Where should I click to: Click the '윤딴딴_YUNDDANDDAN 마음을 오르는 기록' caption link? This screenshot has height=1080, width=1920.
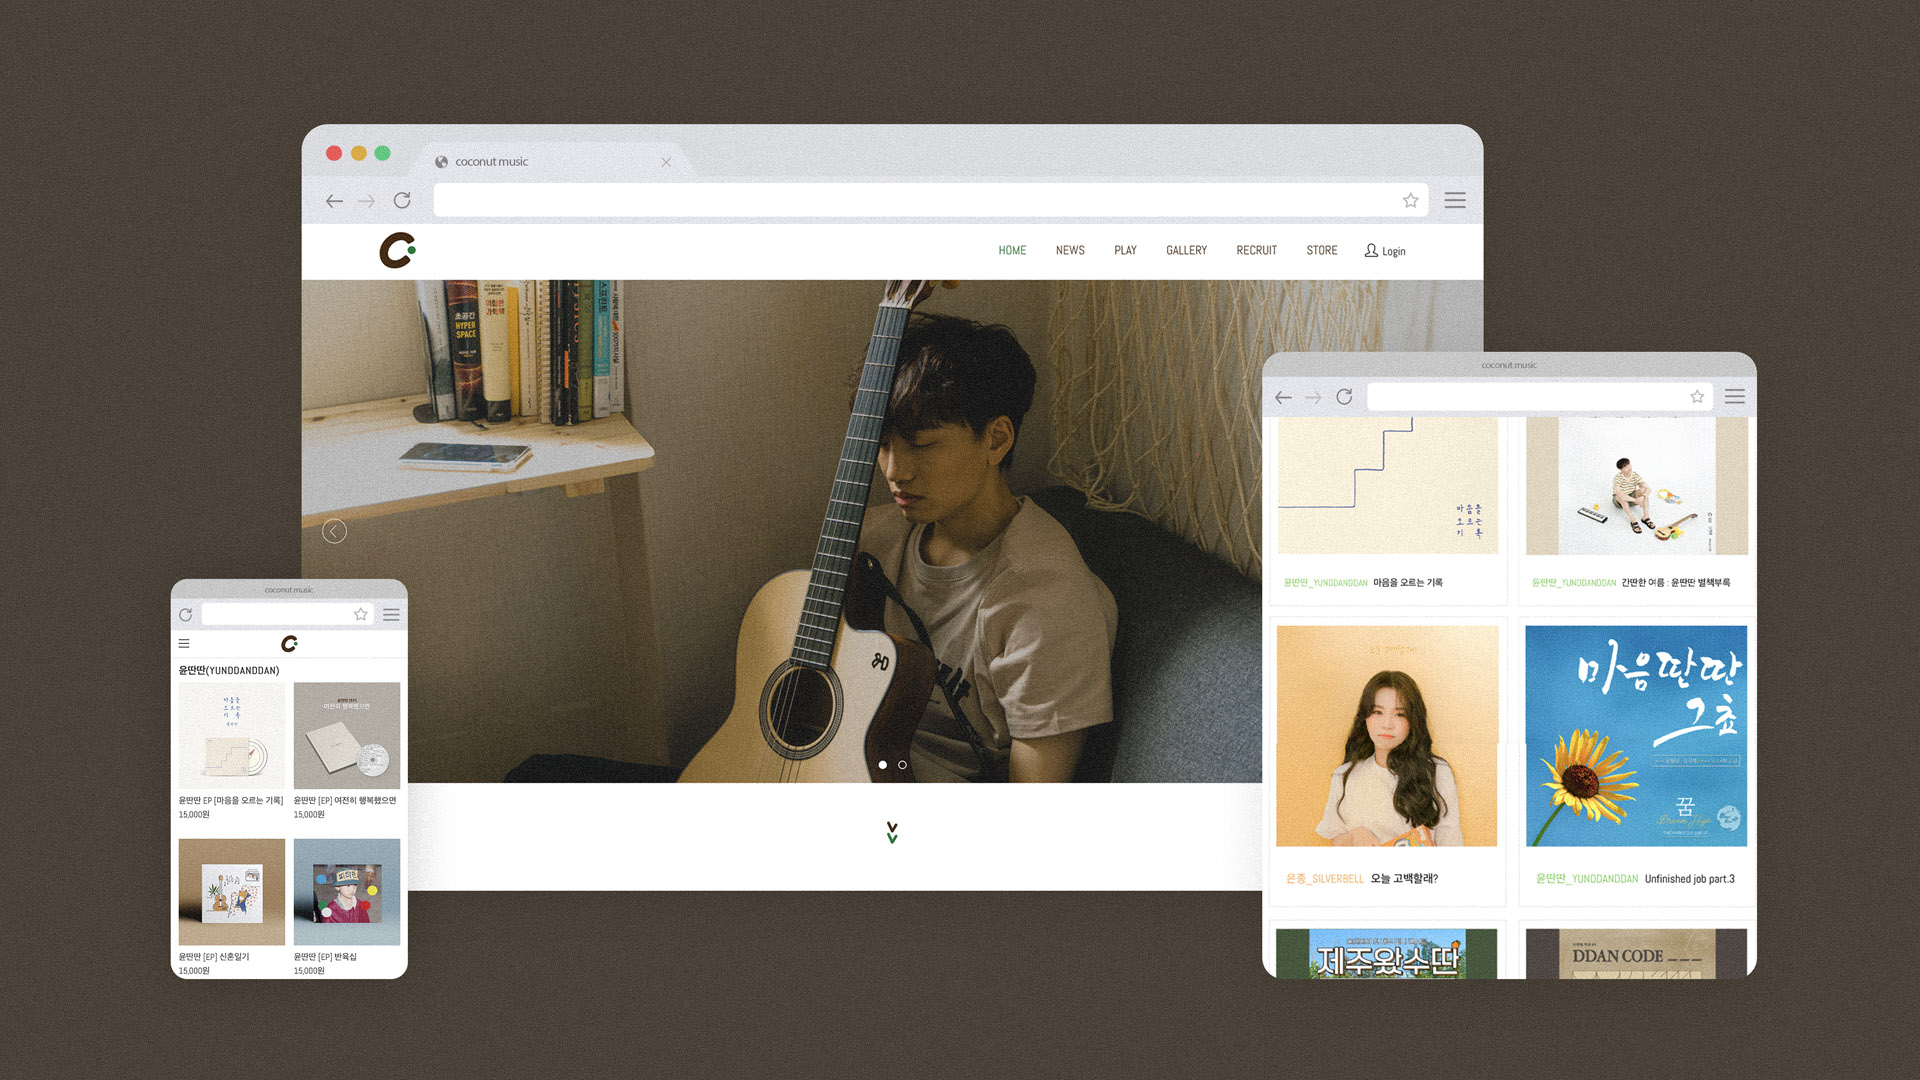click(x=1363, y=583)
